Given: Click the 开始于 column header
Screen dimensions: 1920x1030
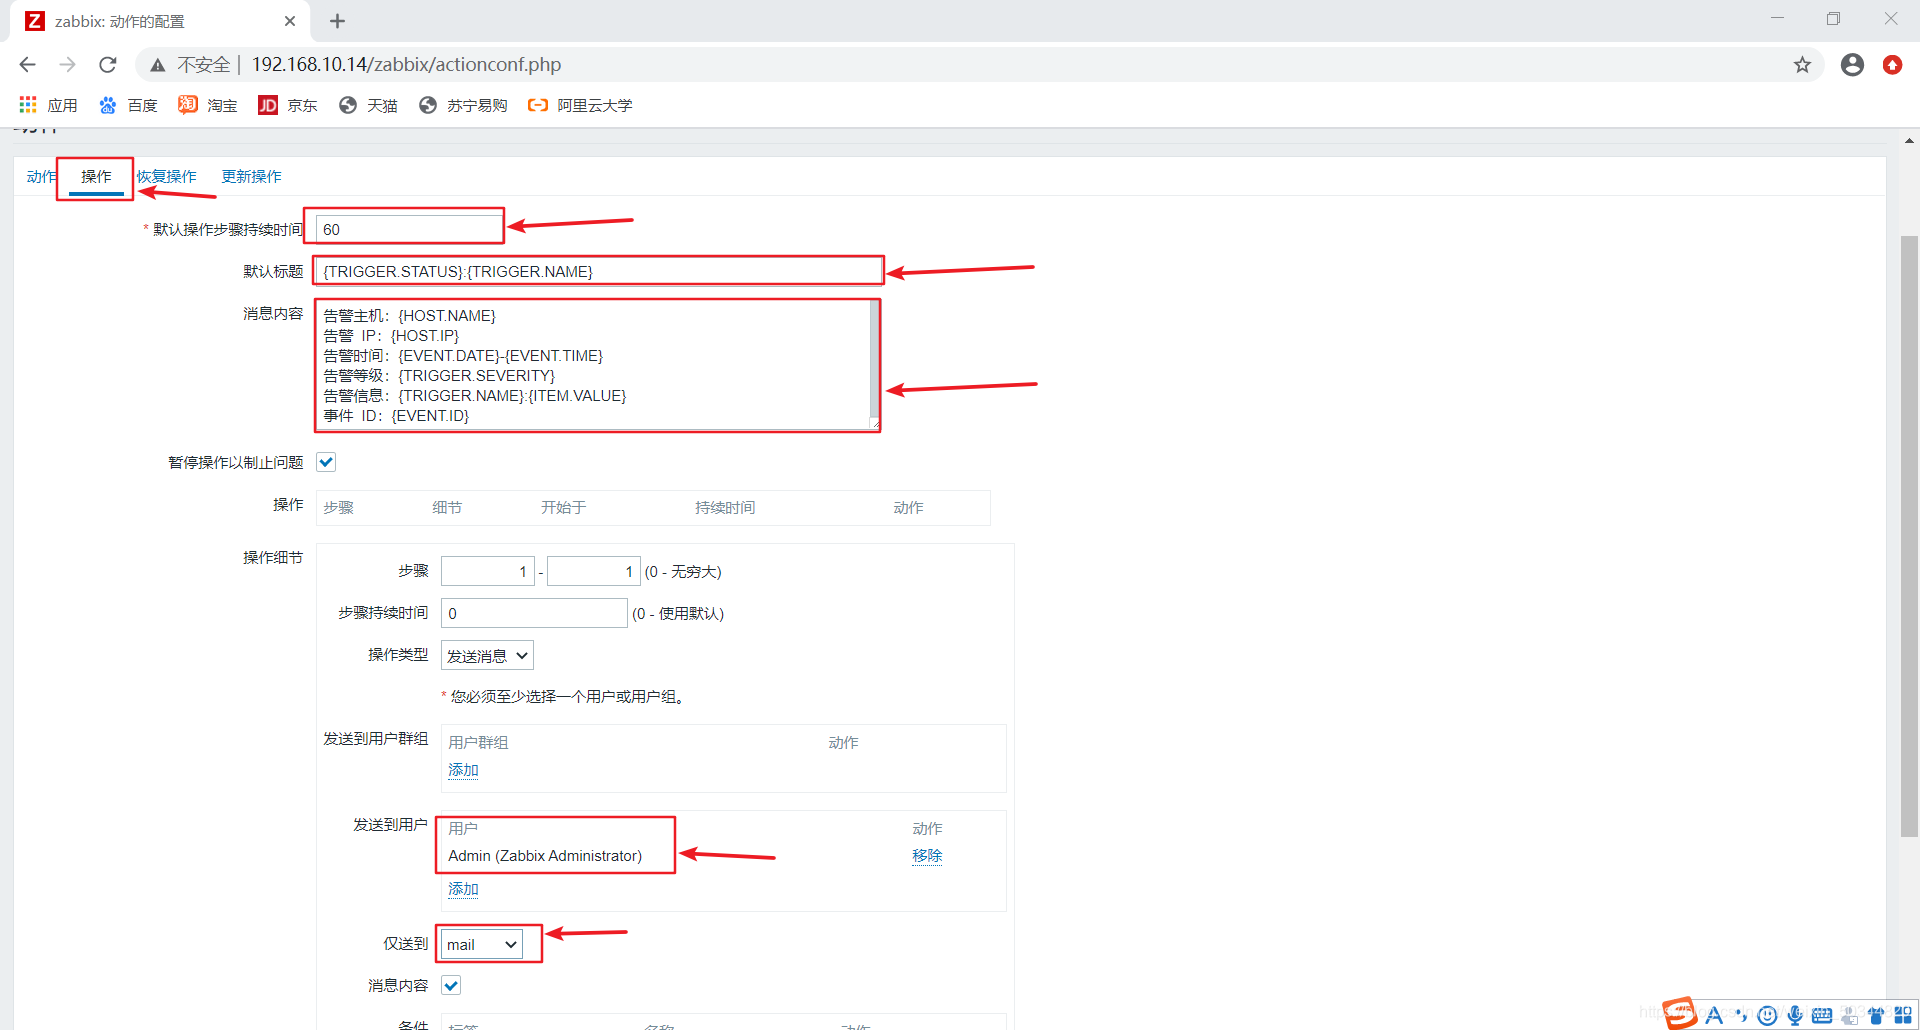Looking at the screenshot, I should (563, 508).
